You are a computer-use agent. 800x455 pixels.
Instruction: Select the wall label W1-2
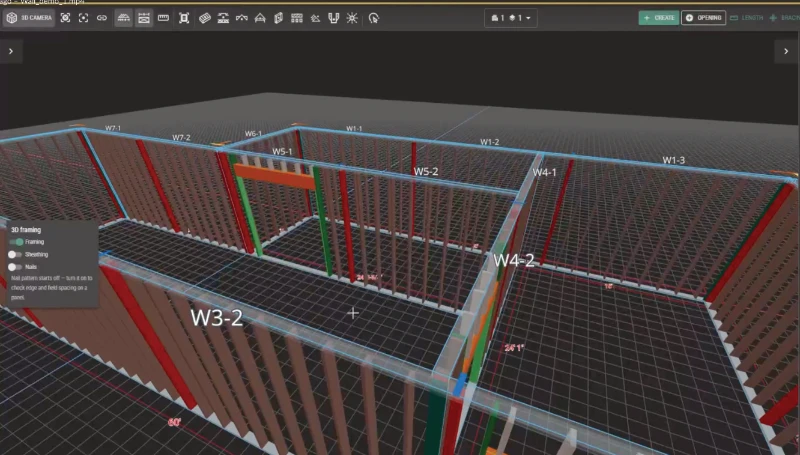(x=489, y=142)
